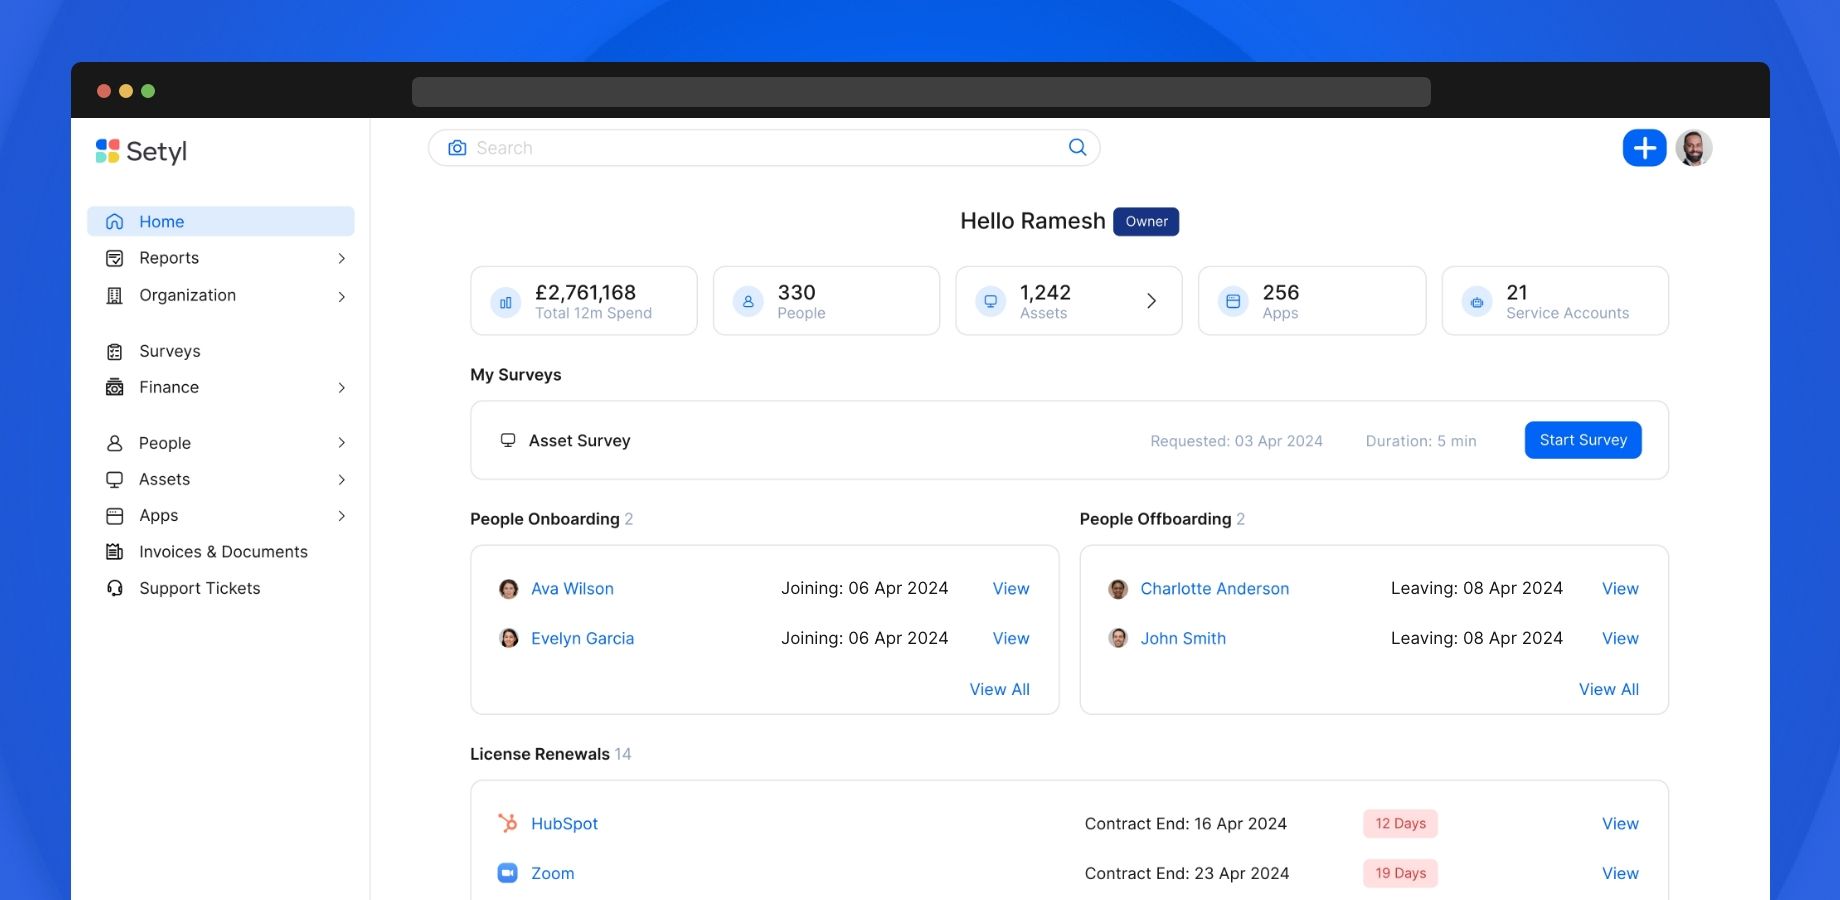Click the Owner role badge
1840x900 pixels.
click(x=1146, y=222)
